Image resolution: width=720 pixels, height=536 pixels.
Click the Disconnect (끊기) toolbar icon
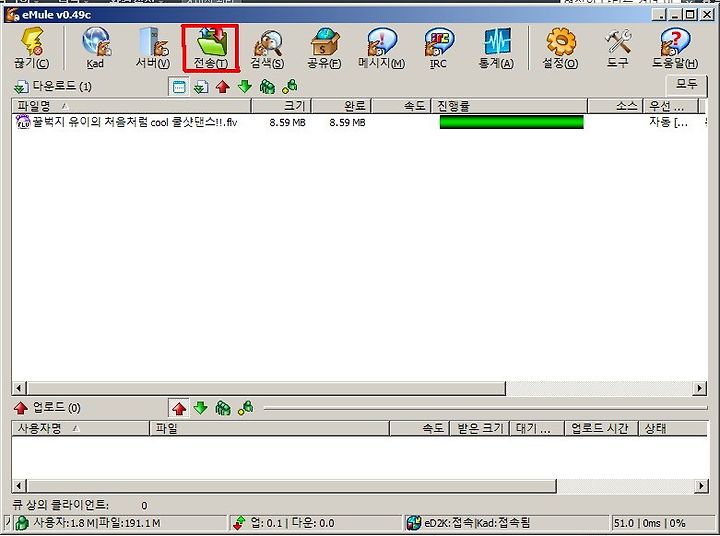click(x=32, y=48)
